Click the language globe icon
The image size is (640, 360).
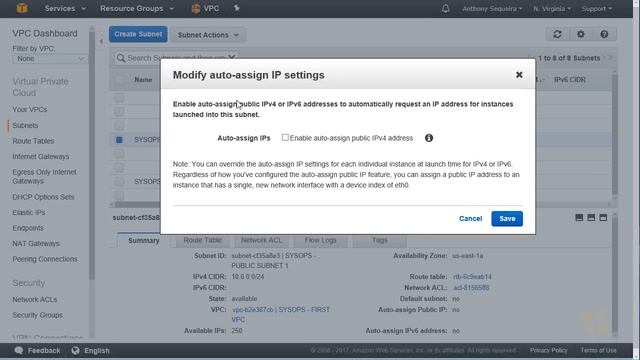pos(76,350)
